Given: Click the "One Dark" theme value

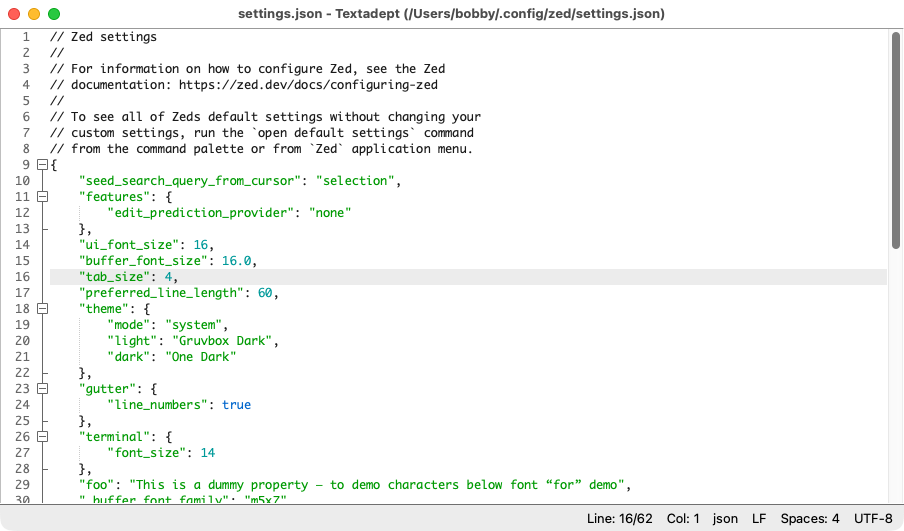Looking at the screenshot, I should [201, 357].
